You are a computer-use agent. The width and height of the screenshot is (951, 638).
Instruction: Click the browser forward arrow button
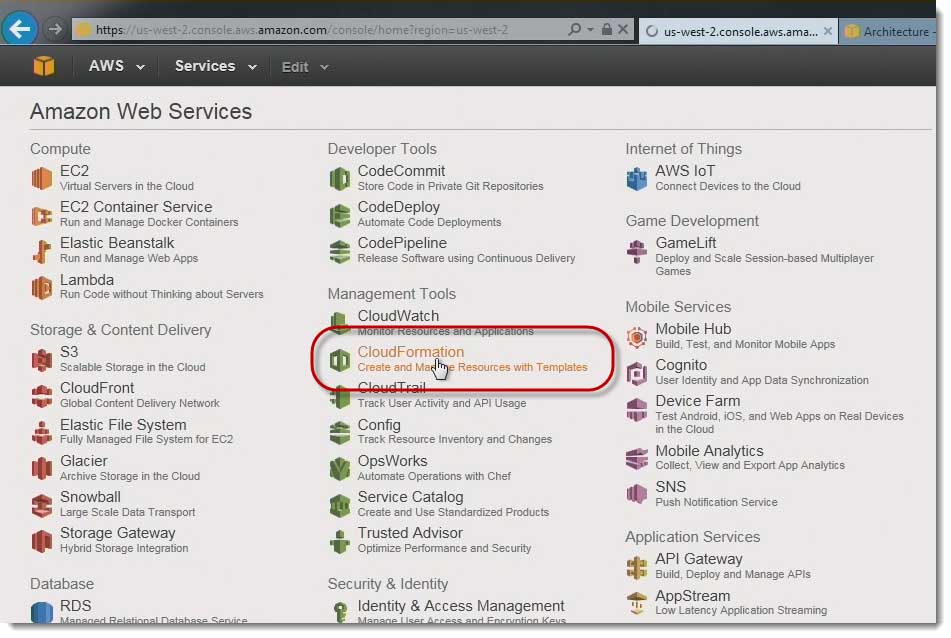click(x=55, y=29)
